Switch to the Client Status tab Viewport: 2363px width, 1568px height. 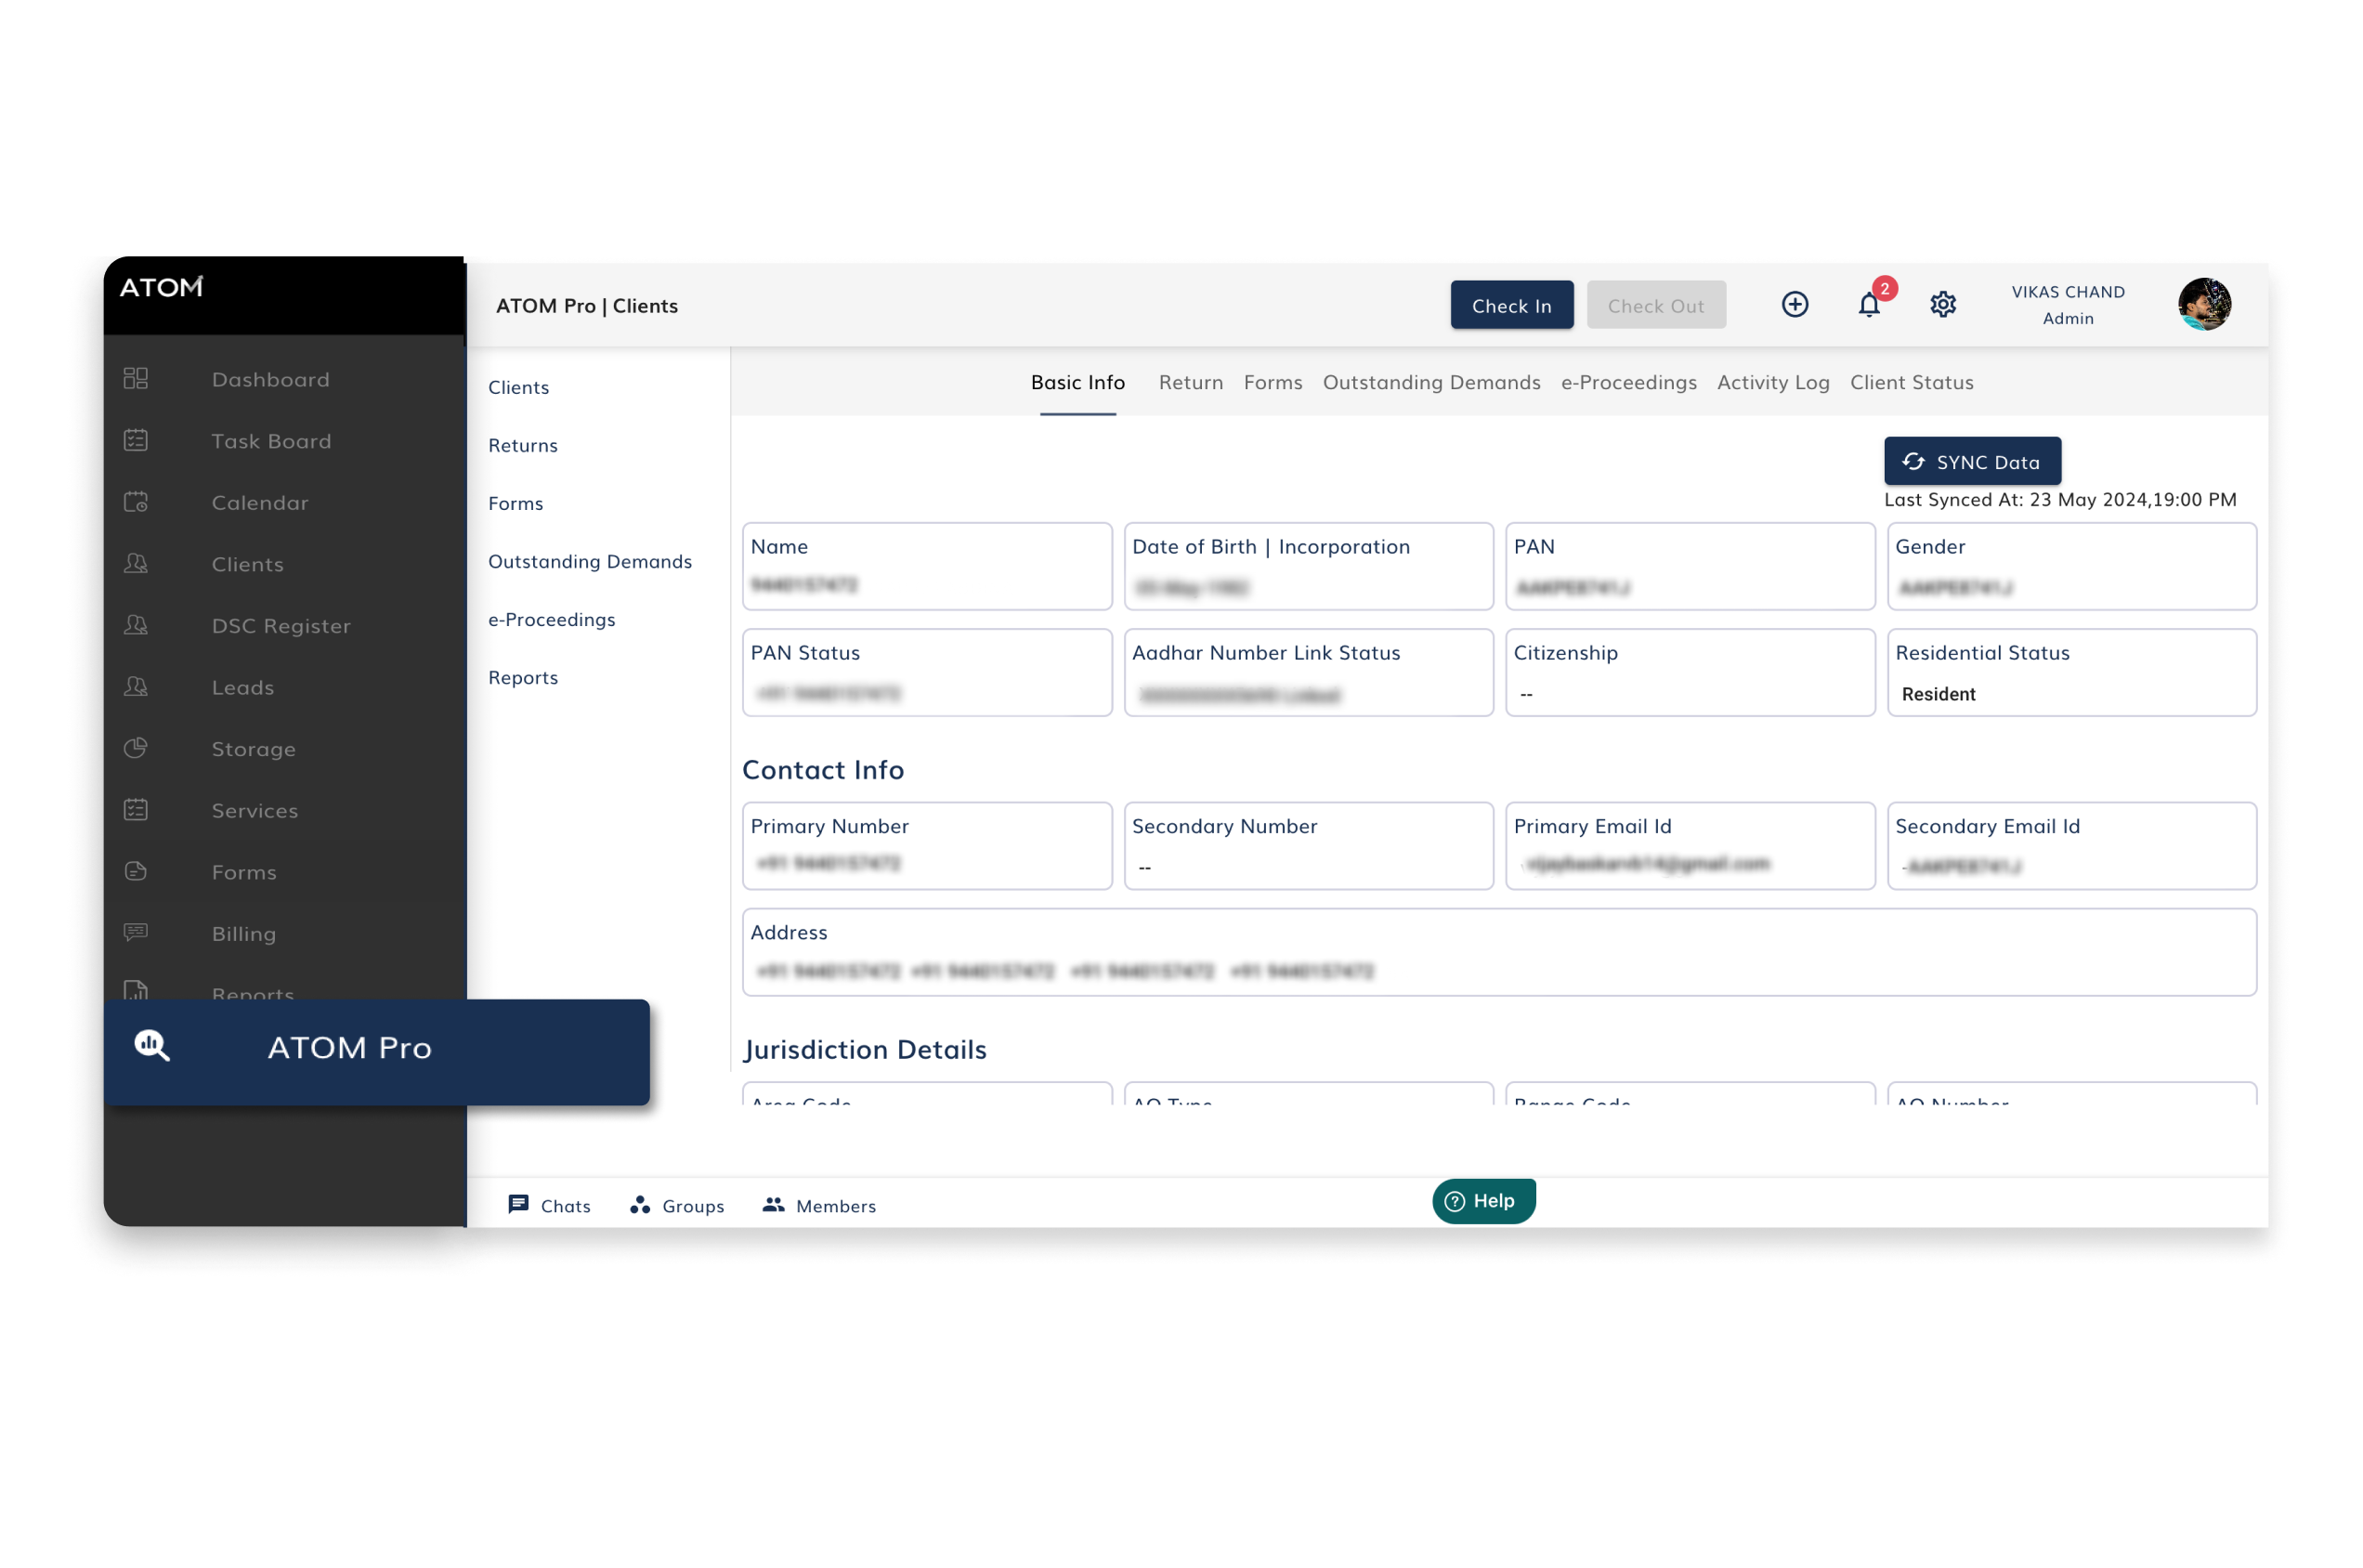(1912, 383)
